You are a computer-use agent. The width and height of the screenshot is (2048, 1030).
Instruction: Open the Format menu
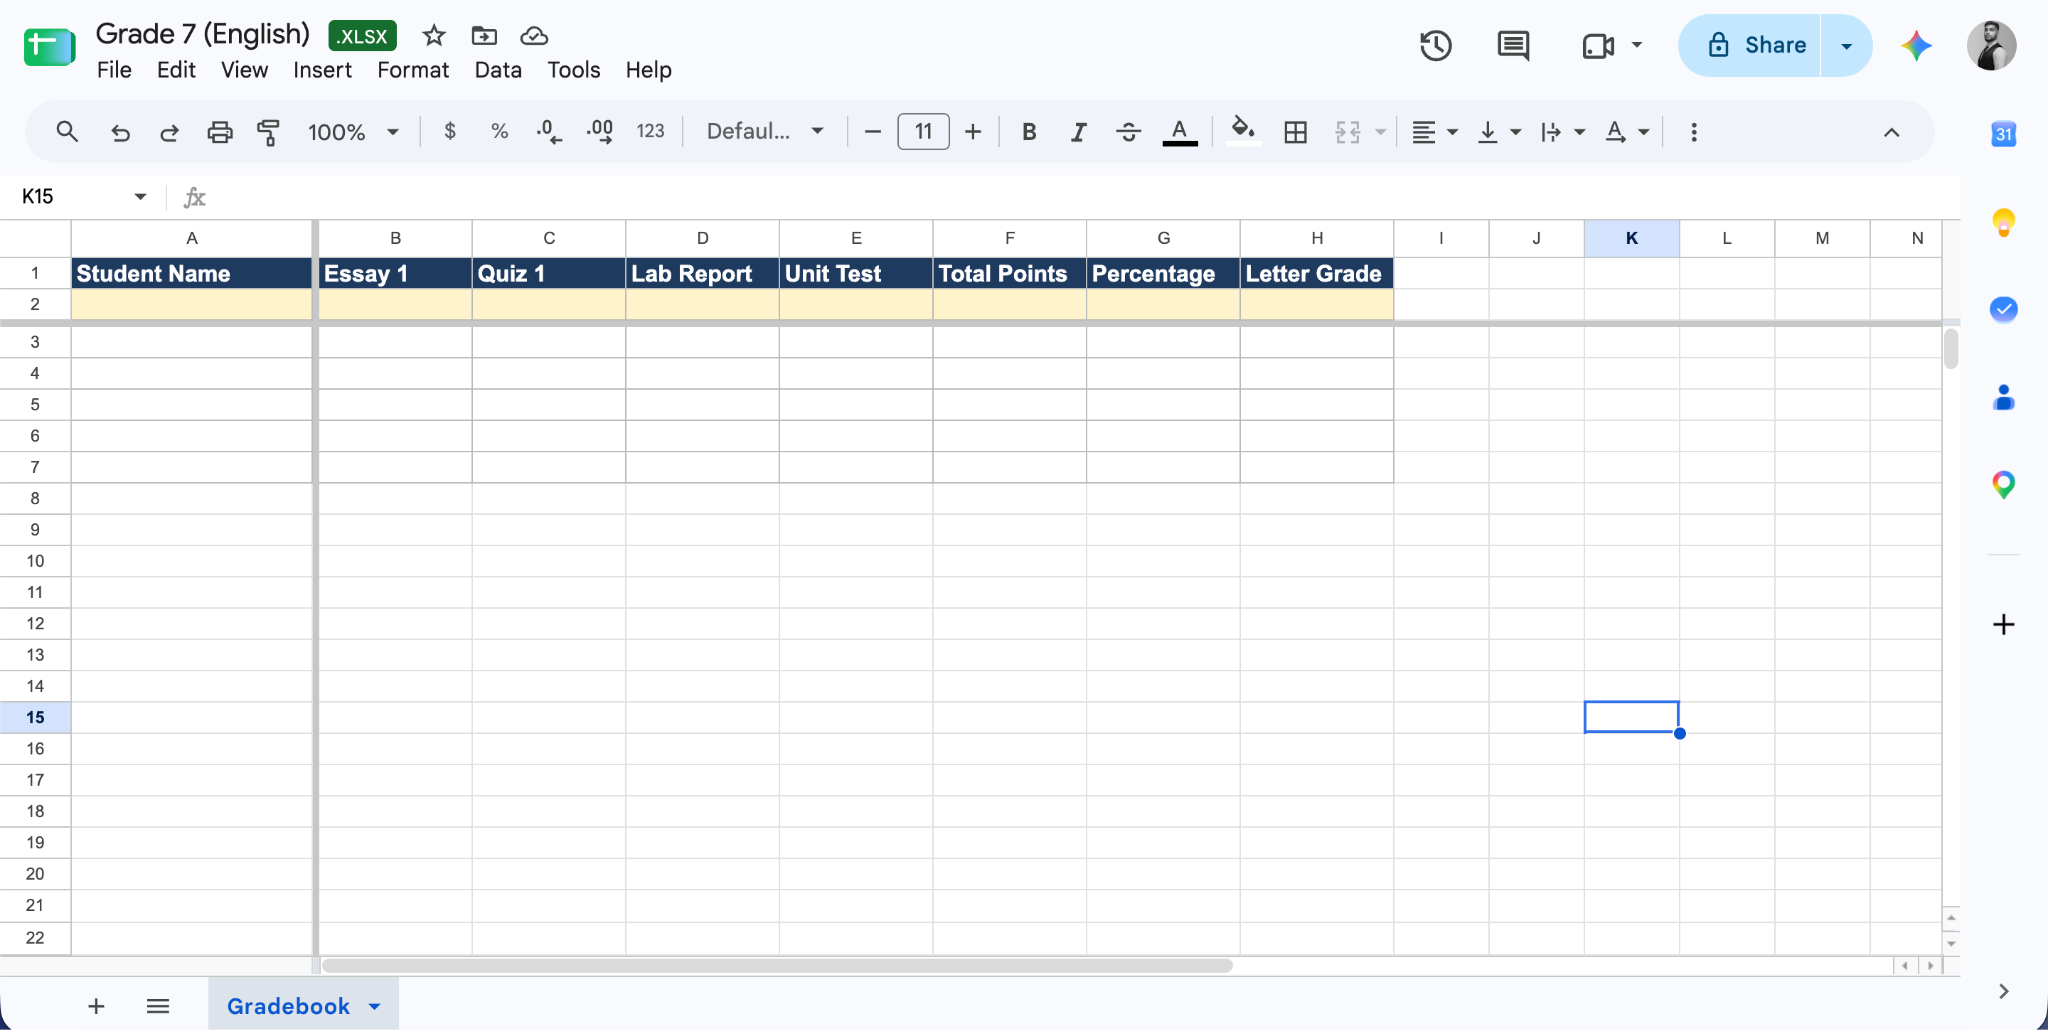(413, 70)
